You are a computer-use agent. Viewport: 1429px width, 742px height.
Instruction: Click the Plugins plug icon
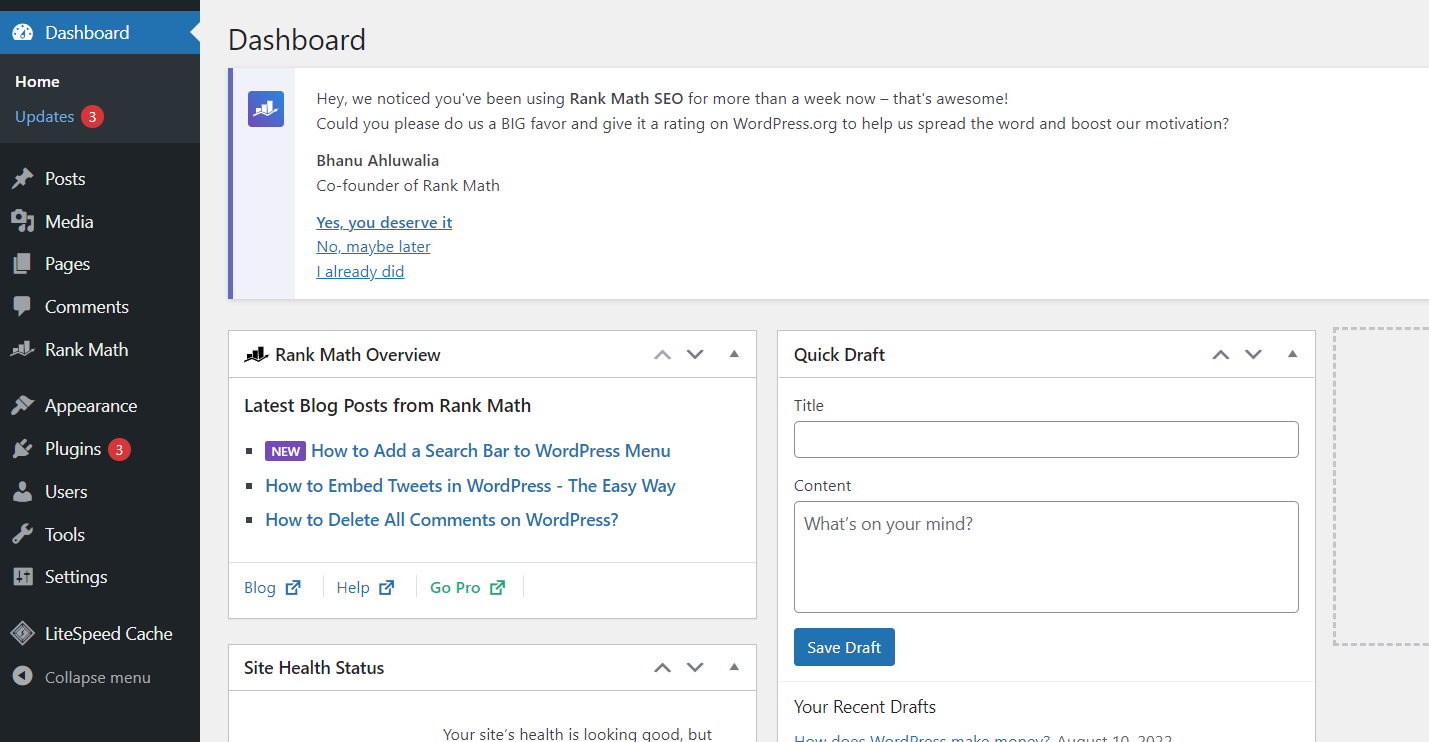tap(23, 448)
